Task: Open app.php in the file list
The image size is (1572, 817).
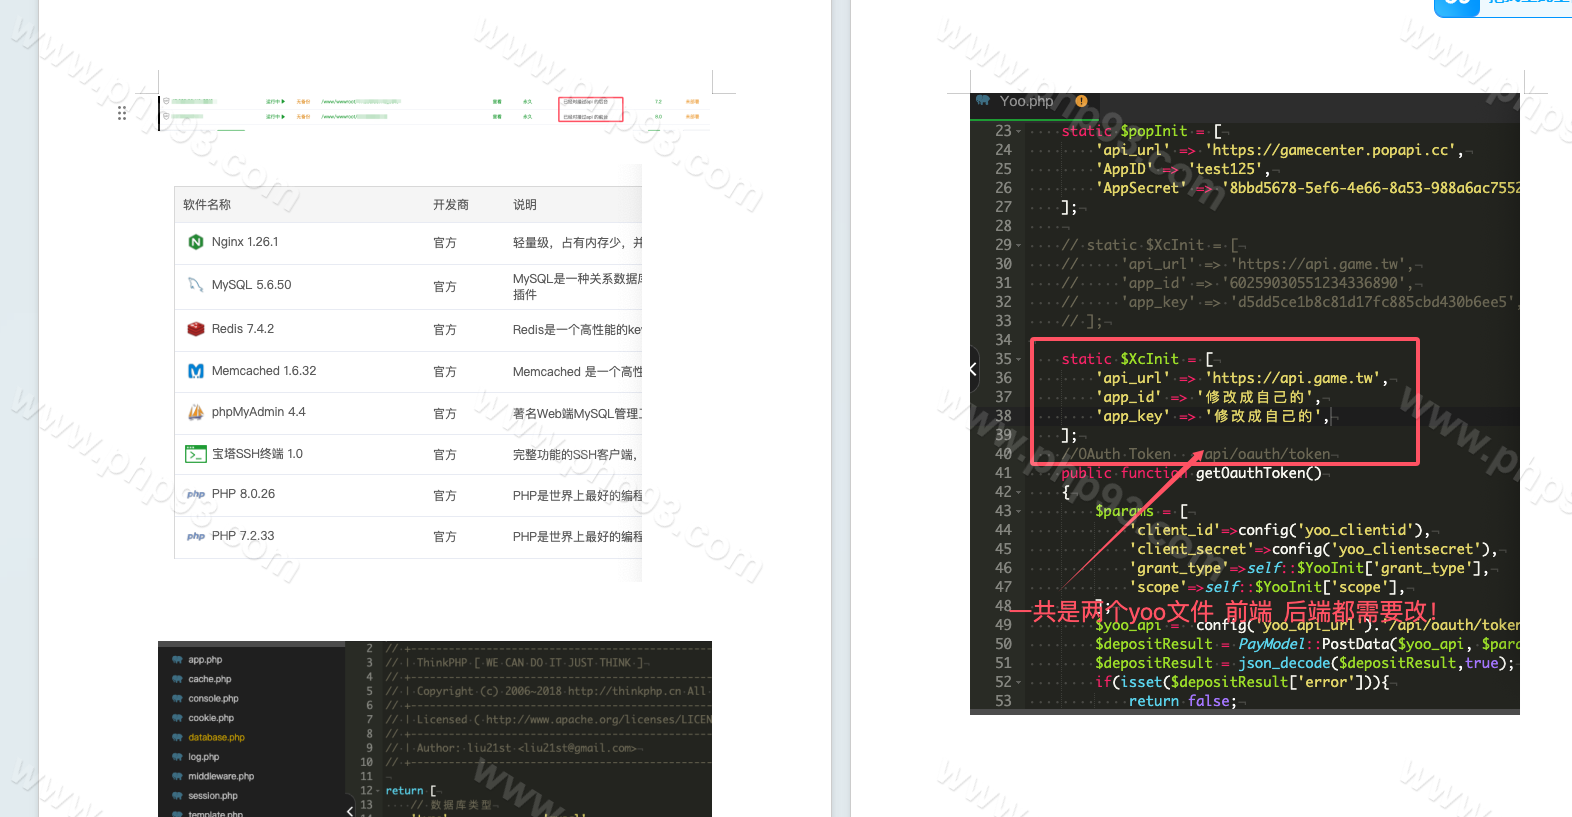Action: tap(205, 660)
